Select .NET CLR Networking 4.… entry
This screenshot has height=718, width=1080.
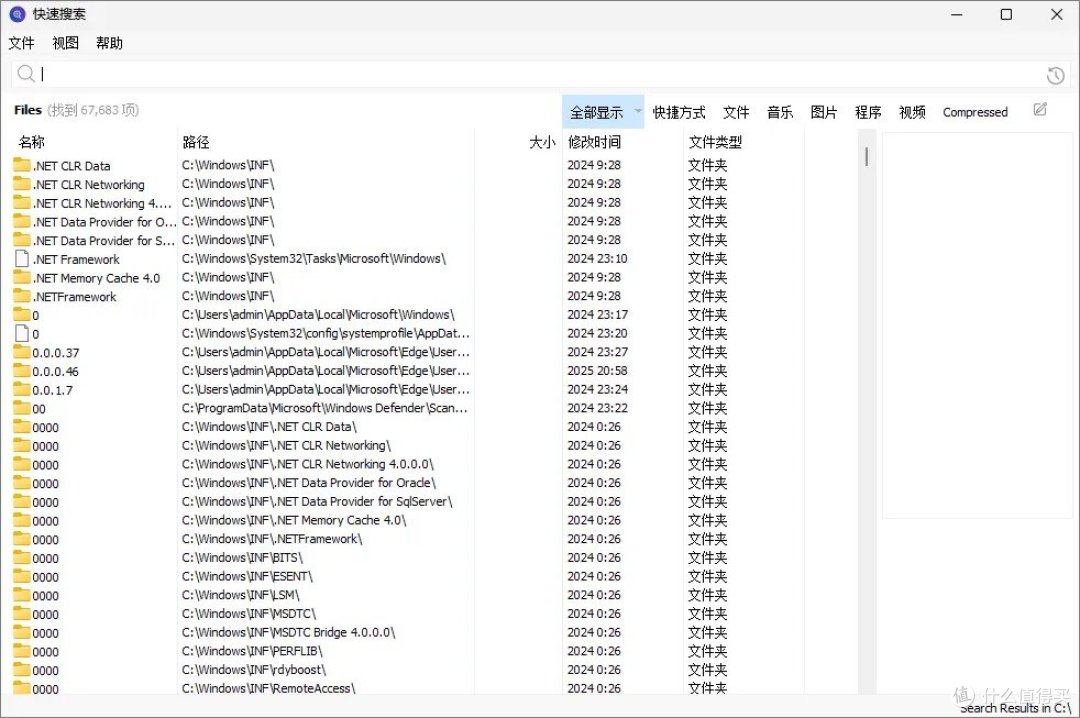click(x=102, y=203)
